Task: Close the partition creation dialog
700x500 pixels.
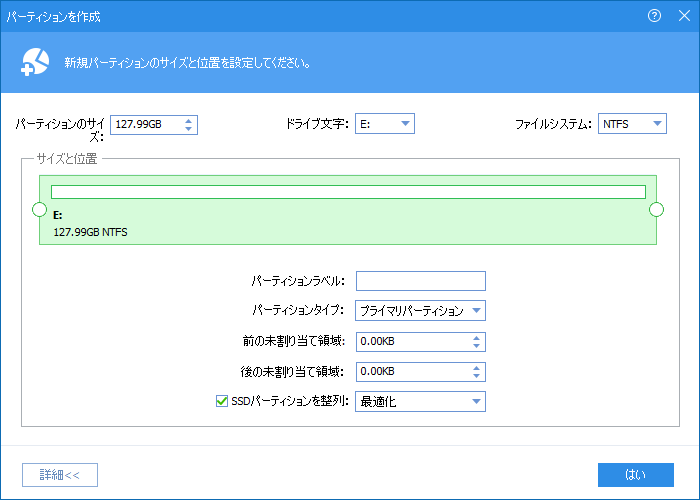Action: pos(684,16)
